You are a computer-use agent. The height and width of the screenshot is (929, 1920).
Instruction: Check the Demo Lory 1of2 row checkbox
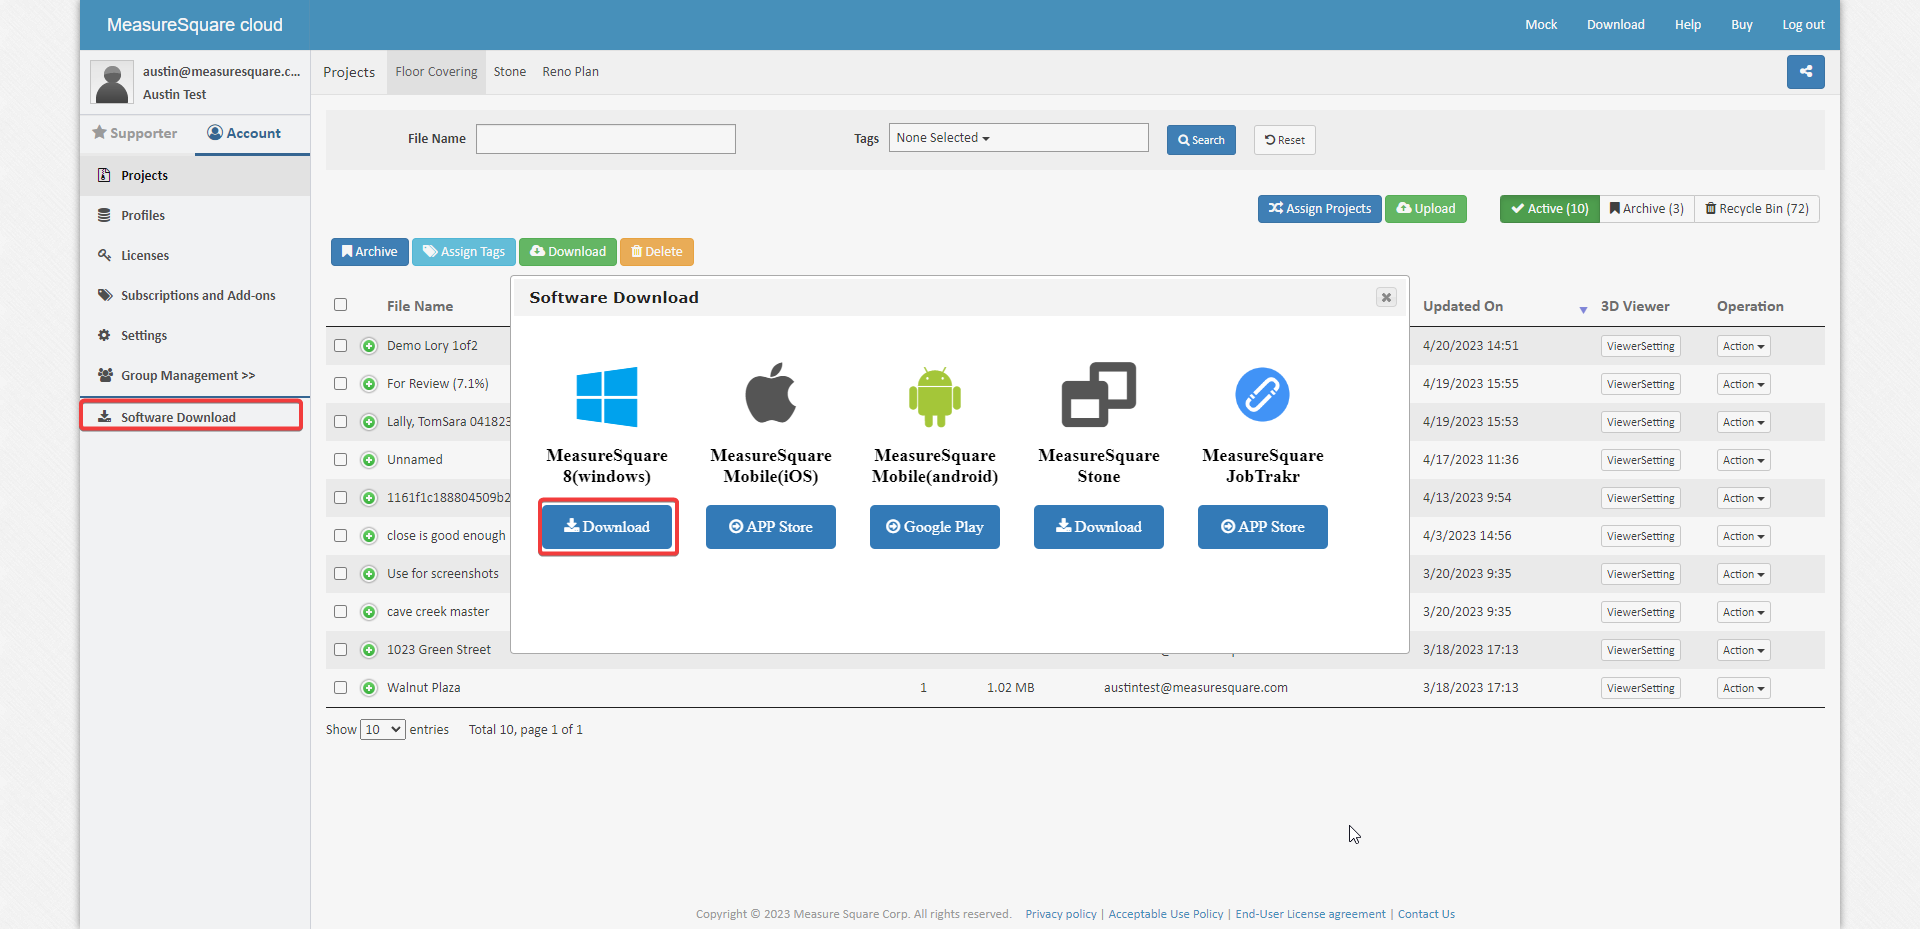tap(340, 346)
